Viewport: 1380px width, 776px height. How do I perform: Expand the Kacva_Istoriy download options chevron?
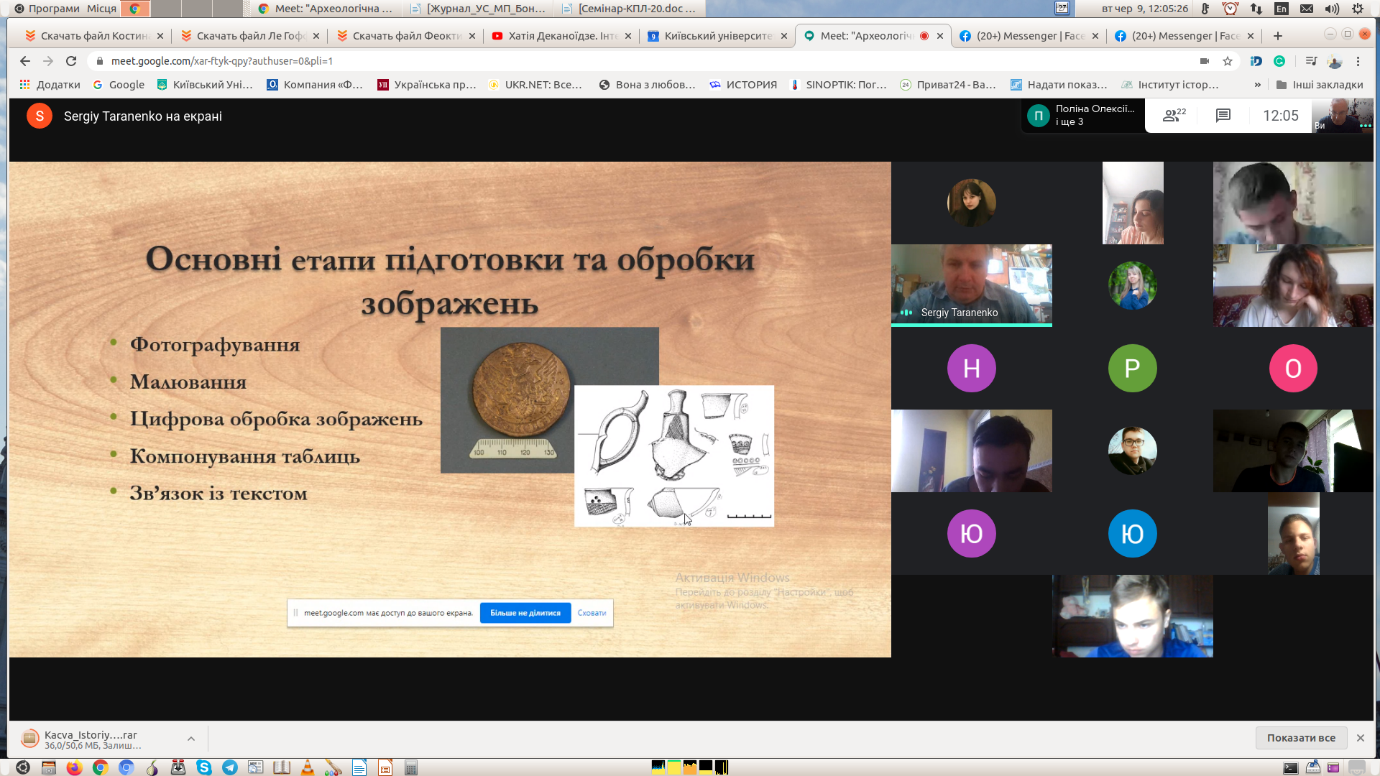click(191, 739)
